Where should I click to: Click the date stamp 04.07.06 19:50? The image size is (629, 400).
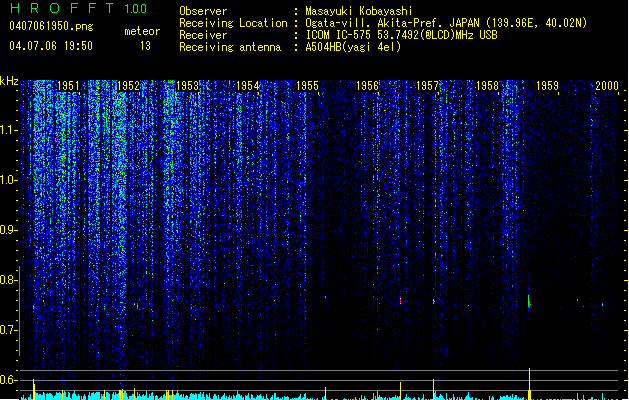[51, 46]
